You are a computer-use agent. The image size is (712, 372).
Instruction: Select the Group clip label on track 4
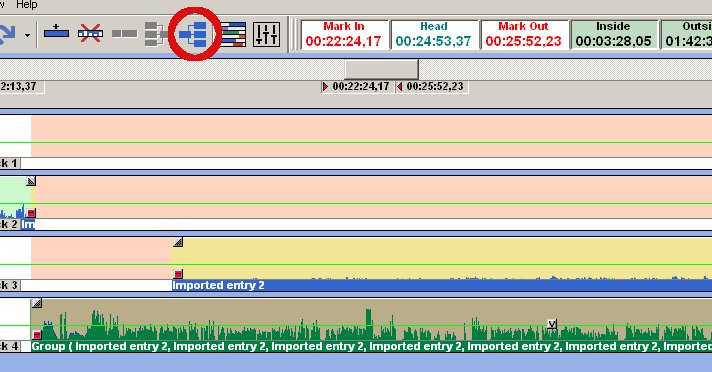pyautogui.click(x=371, y=347)
